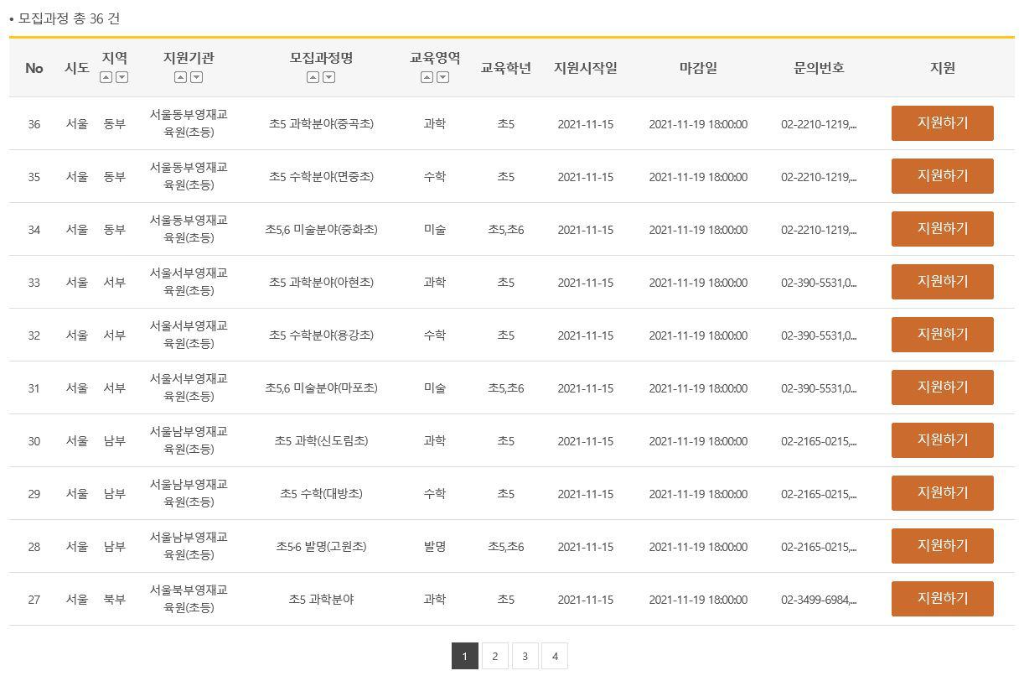Screen dimensions: 1024x676
Task: Select course name 초5 과학분야(아현초)
Action: click(321, 283)
